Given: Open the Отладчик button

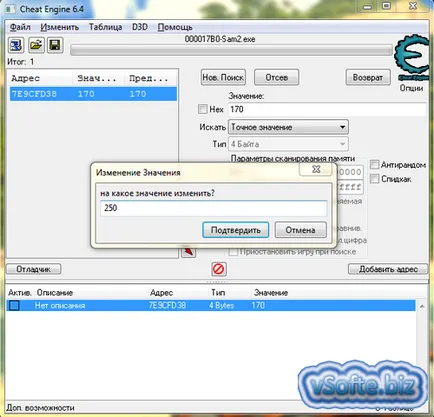Looking at the screenshot, I should (x=34, y=269).
